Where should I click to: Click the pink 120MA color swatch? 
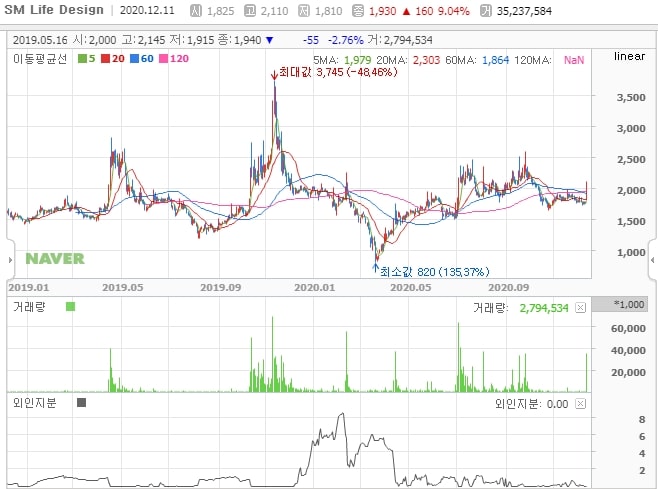(x=163, y=59)
